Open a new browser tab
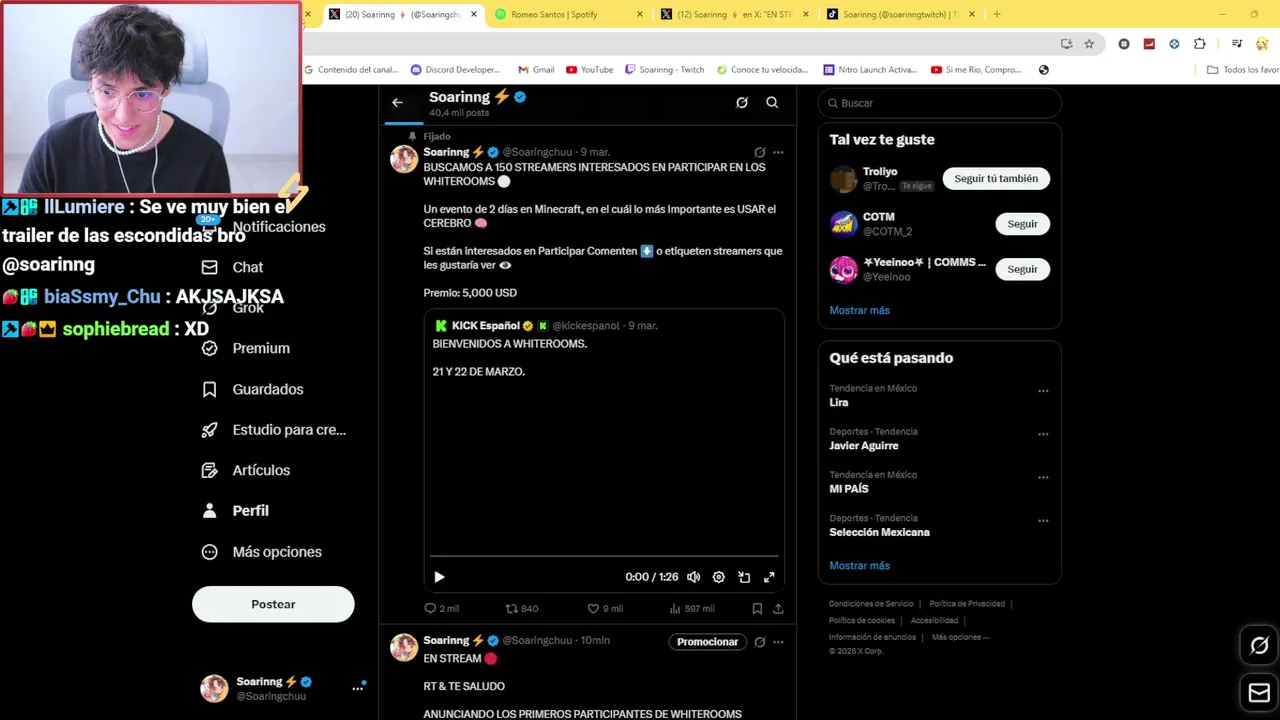Screen dimensions: 1280x720 pos(996,14)
